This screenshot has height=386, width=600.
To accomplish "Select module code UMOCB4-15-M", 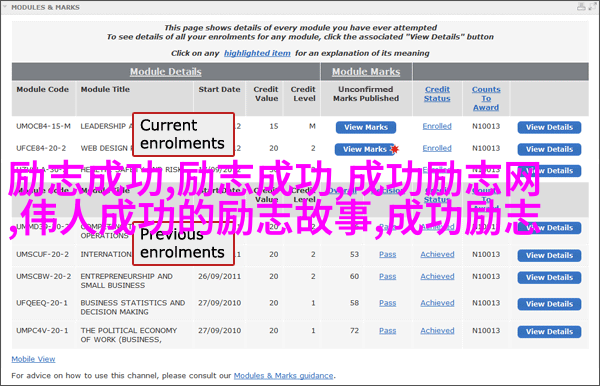I will point(43,126).
